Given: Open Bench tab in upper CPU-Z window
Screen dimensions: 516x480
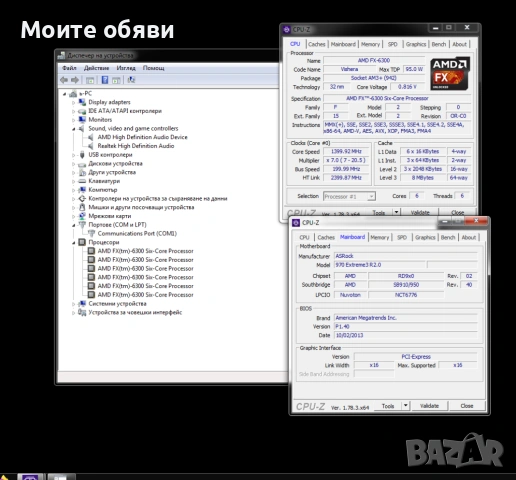Looking at the screenshot, I should (x=439, y=44).
